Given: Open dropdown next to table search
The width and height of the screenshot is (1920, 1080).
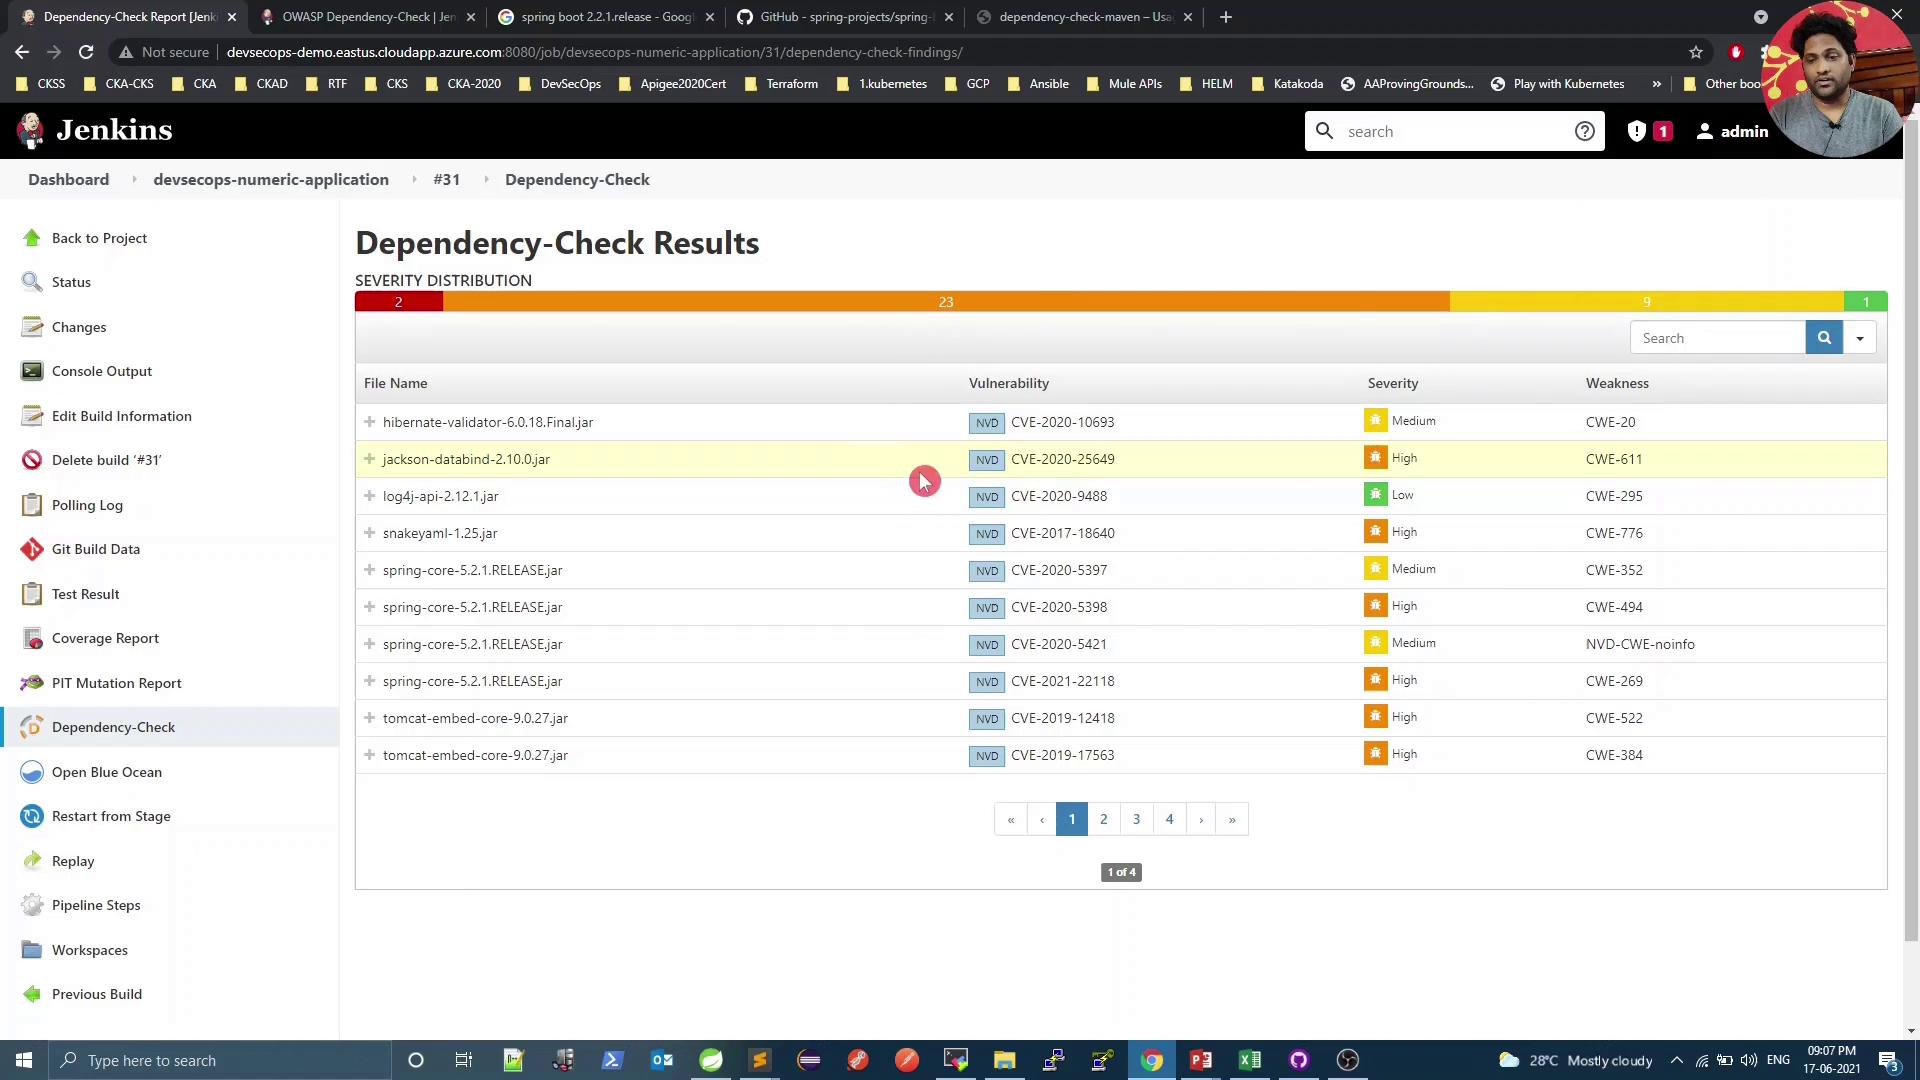Looking at the screenshot, I should click(1859, 338).
